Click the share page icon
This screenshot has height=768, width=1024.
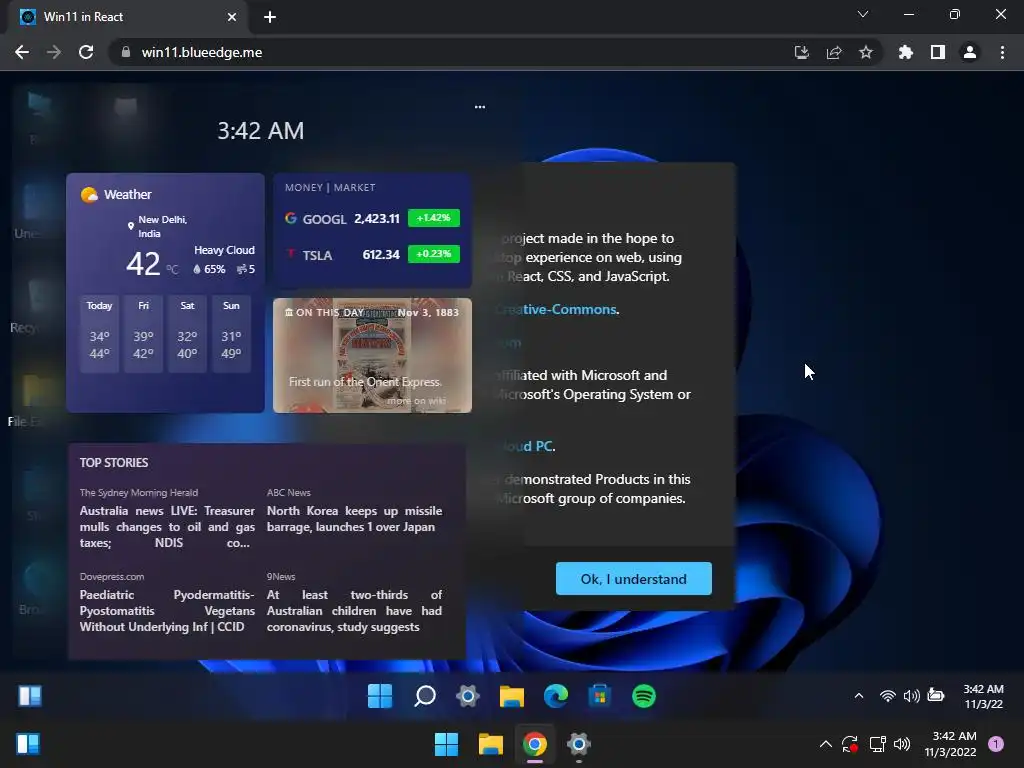tap(834, 52)
